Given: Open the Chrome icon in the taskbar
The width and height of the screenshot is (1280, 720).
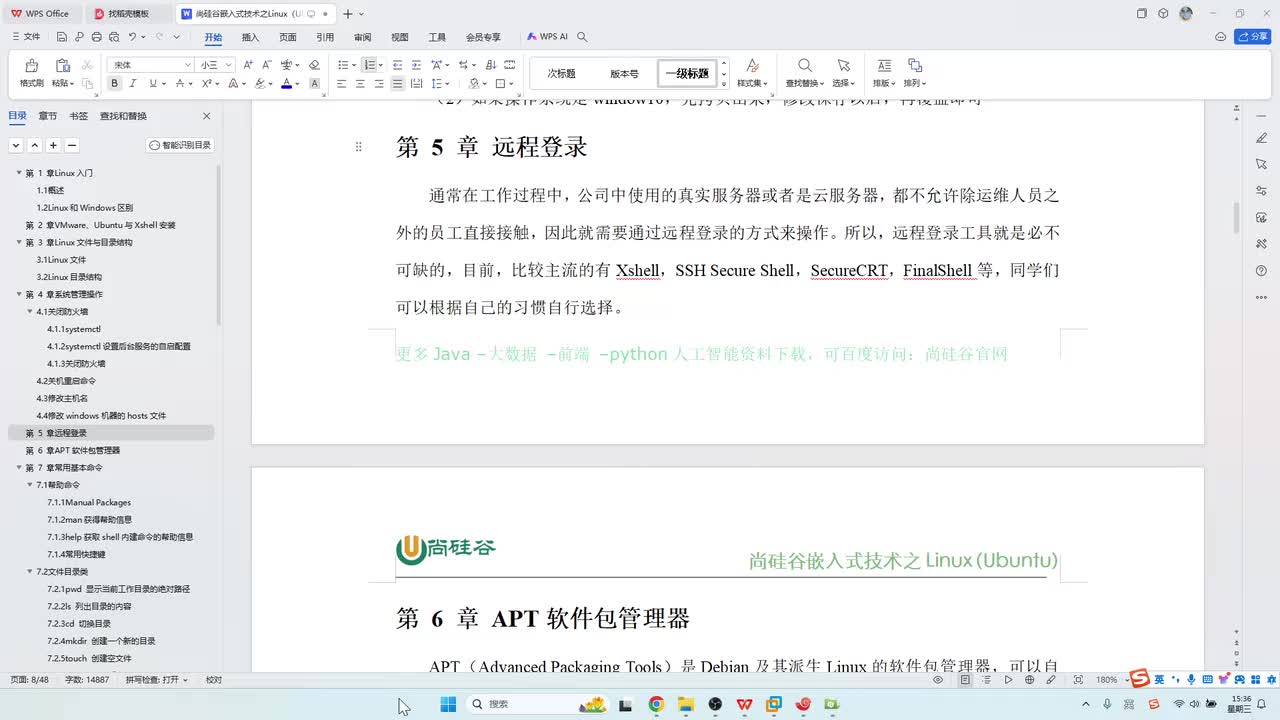Looking at the screenshot, I should pyautogui.click(x=656, y=704).
